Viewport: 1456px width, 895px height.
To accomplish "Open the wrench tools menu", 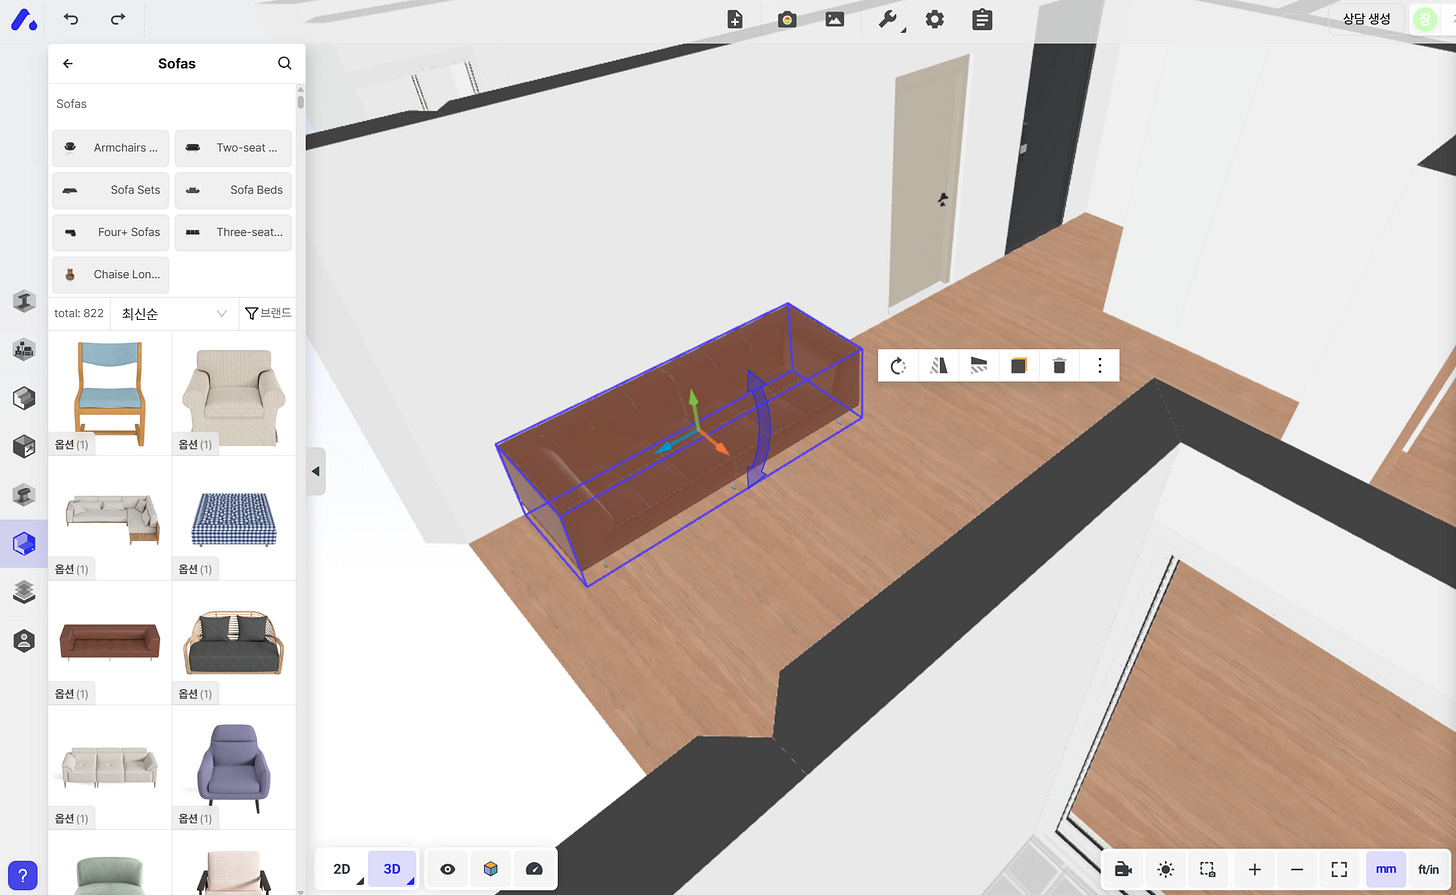I will click(889, 19).
